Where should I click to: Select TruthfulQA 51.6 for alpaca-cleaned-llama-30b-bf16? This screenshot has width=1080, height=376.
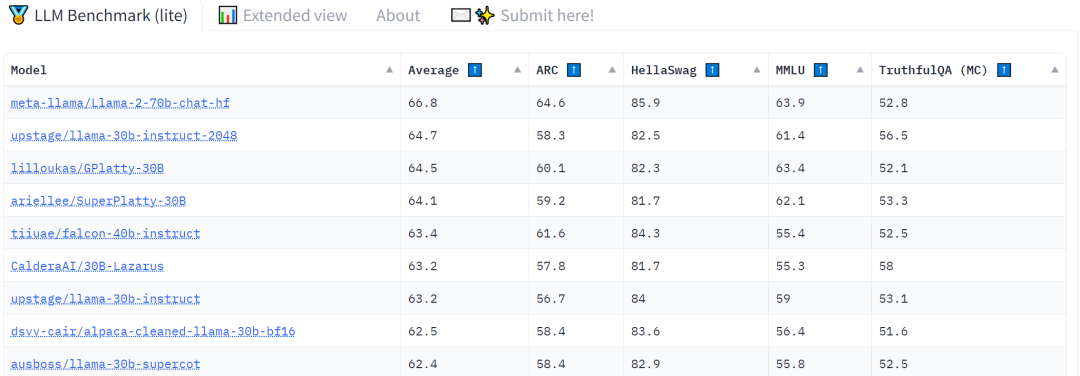[x=893, y=331]
